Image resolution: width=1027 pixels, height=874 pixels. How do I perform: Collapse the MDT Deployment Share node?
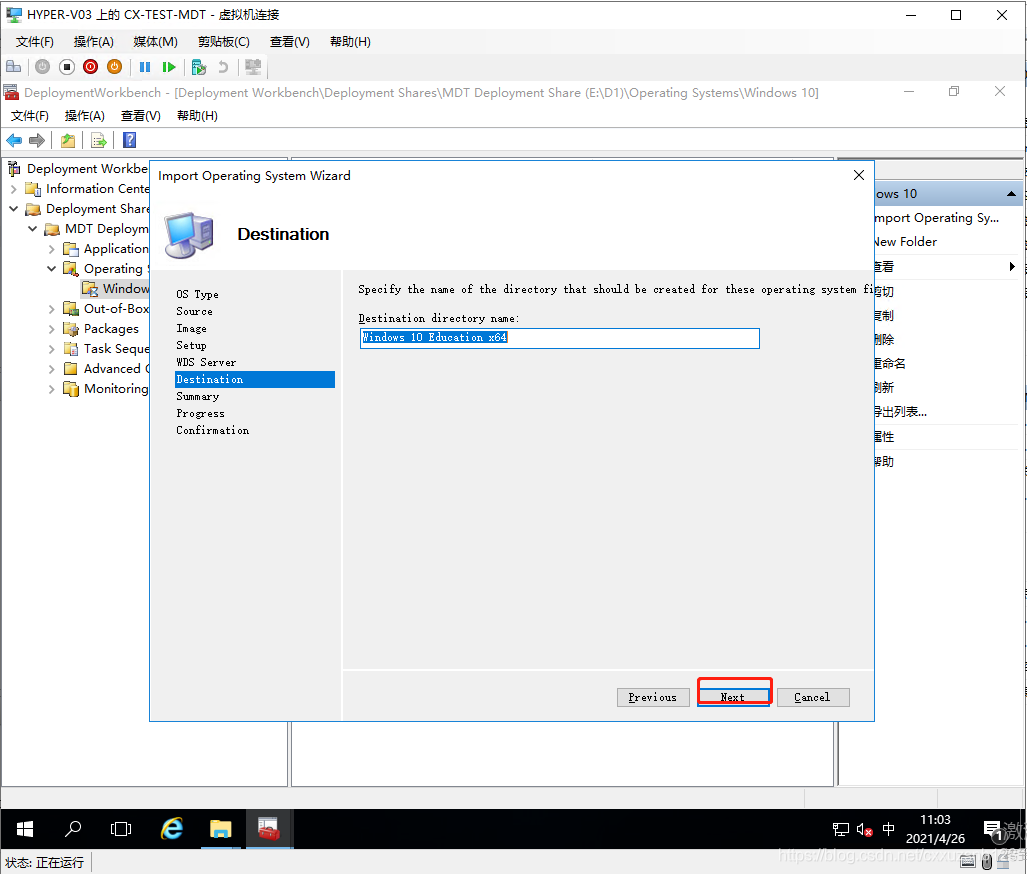point(33,229)
